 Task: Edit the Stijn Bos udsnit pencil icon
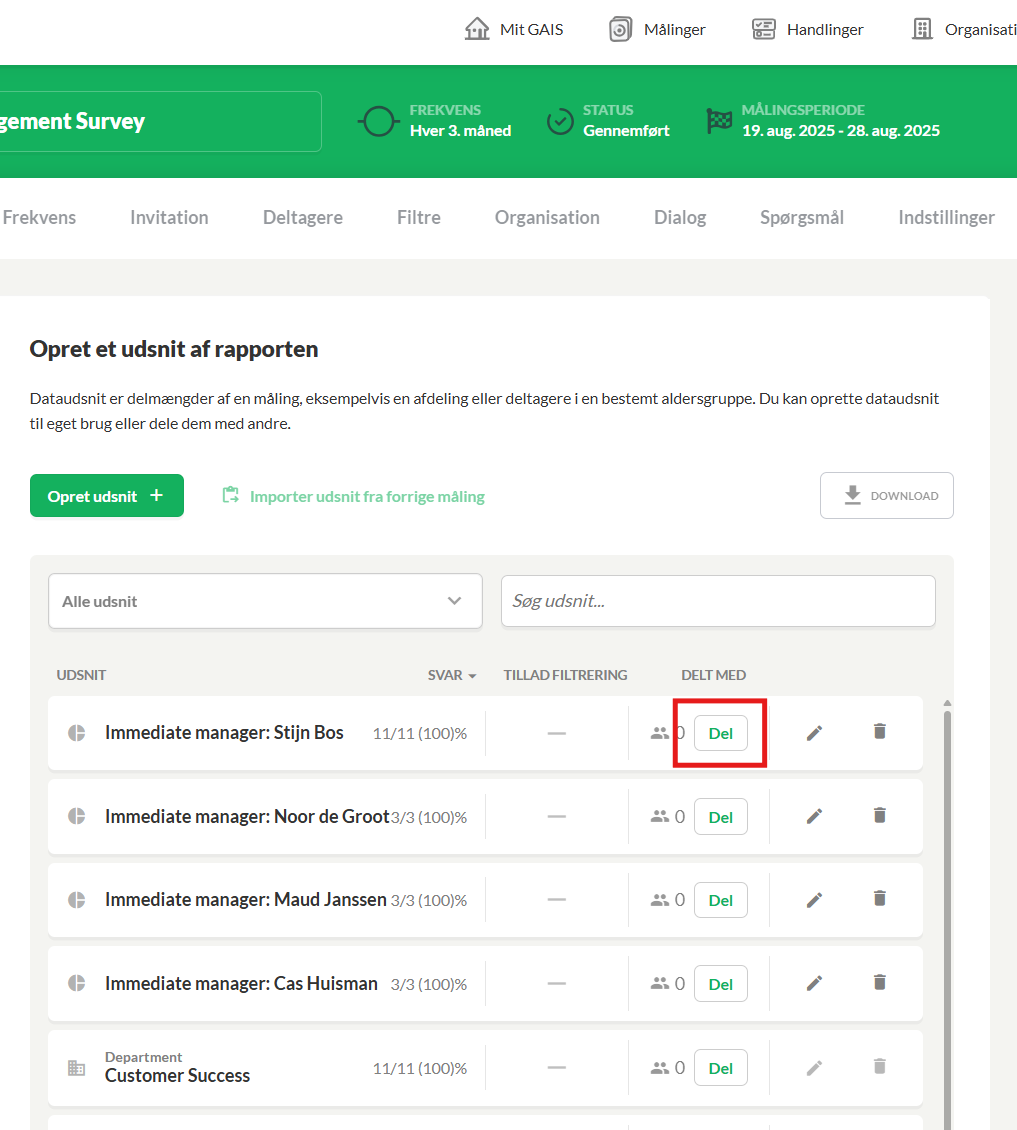tap(814, 734)
